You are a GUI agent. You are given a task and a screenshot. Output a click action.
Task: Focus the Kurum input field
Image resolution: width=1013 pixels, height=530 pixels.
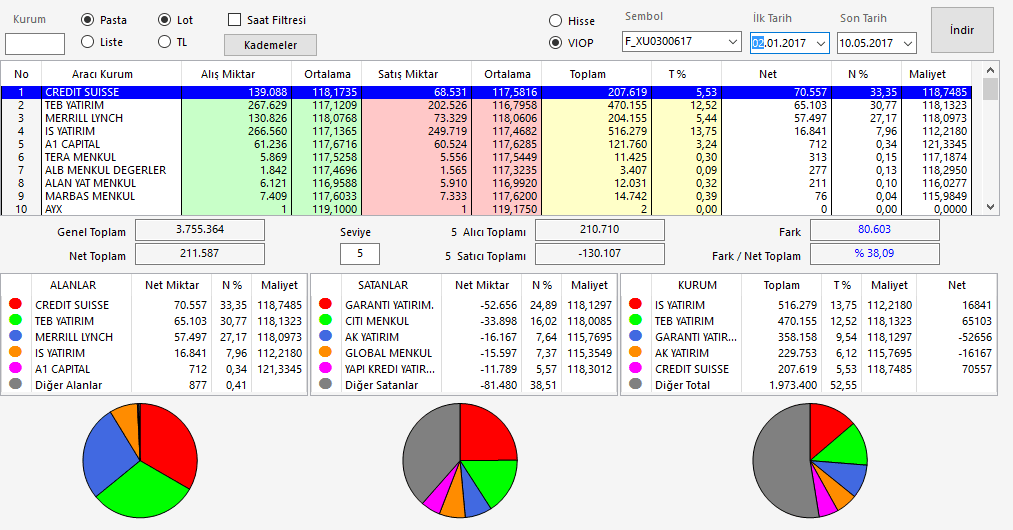point(35,44)
